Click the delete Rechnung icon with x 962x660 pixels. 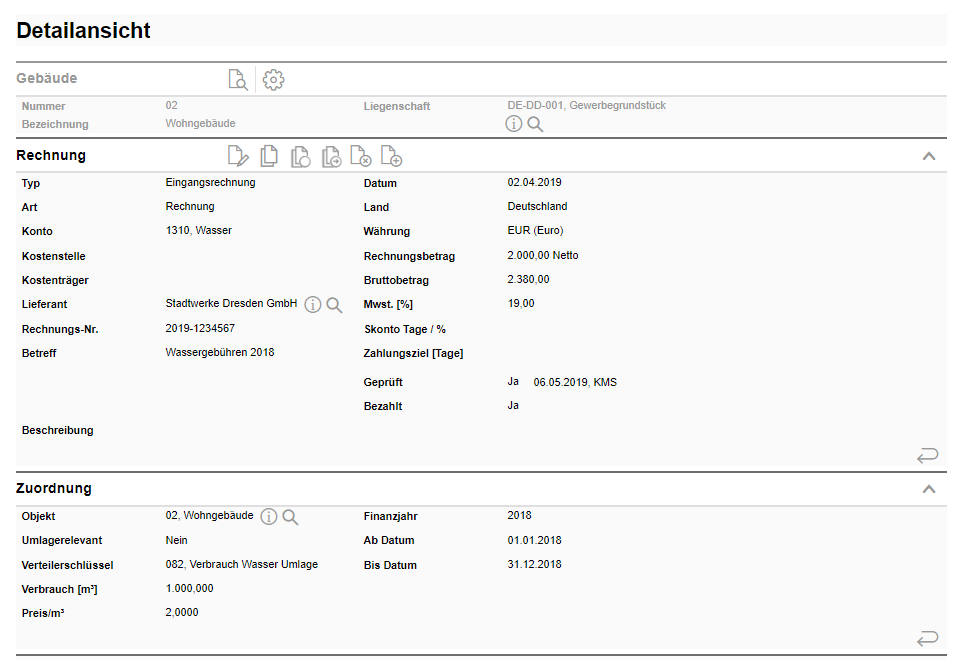[x=361, y=156]
